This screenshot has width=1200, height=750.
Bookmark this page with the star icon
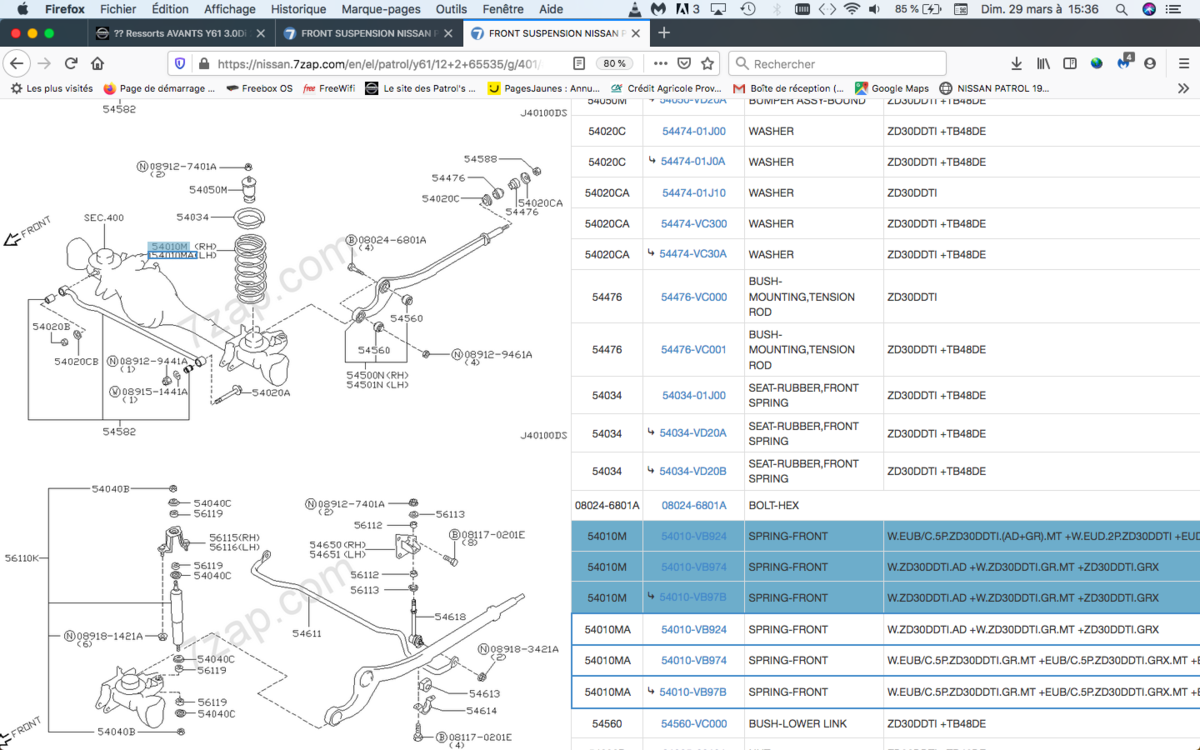[708, 63]
